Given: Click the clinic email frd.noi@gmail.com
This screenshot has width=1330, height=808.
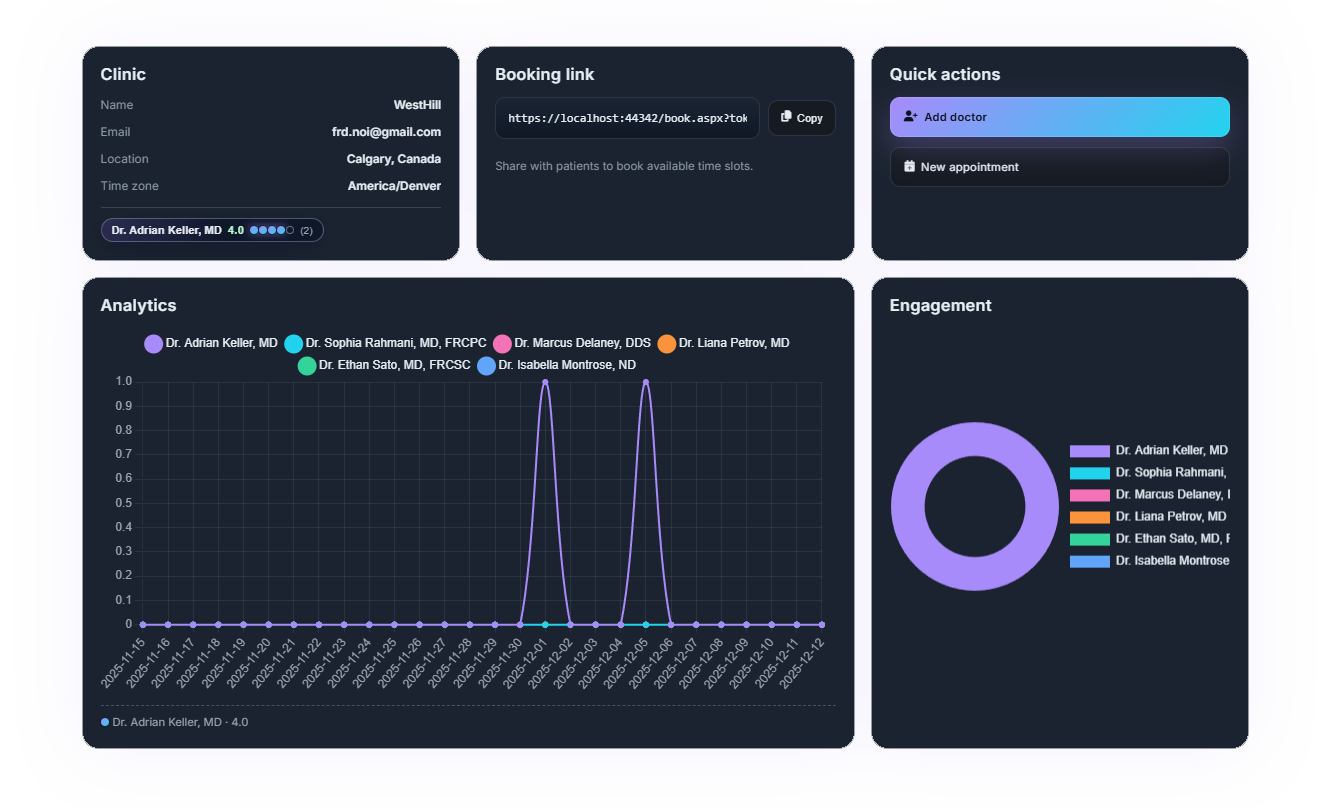Looking at the screenshot, I should [x=386, y=131].
